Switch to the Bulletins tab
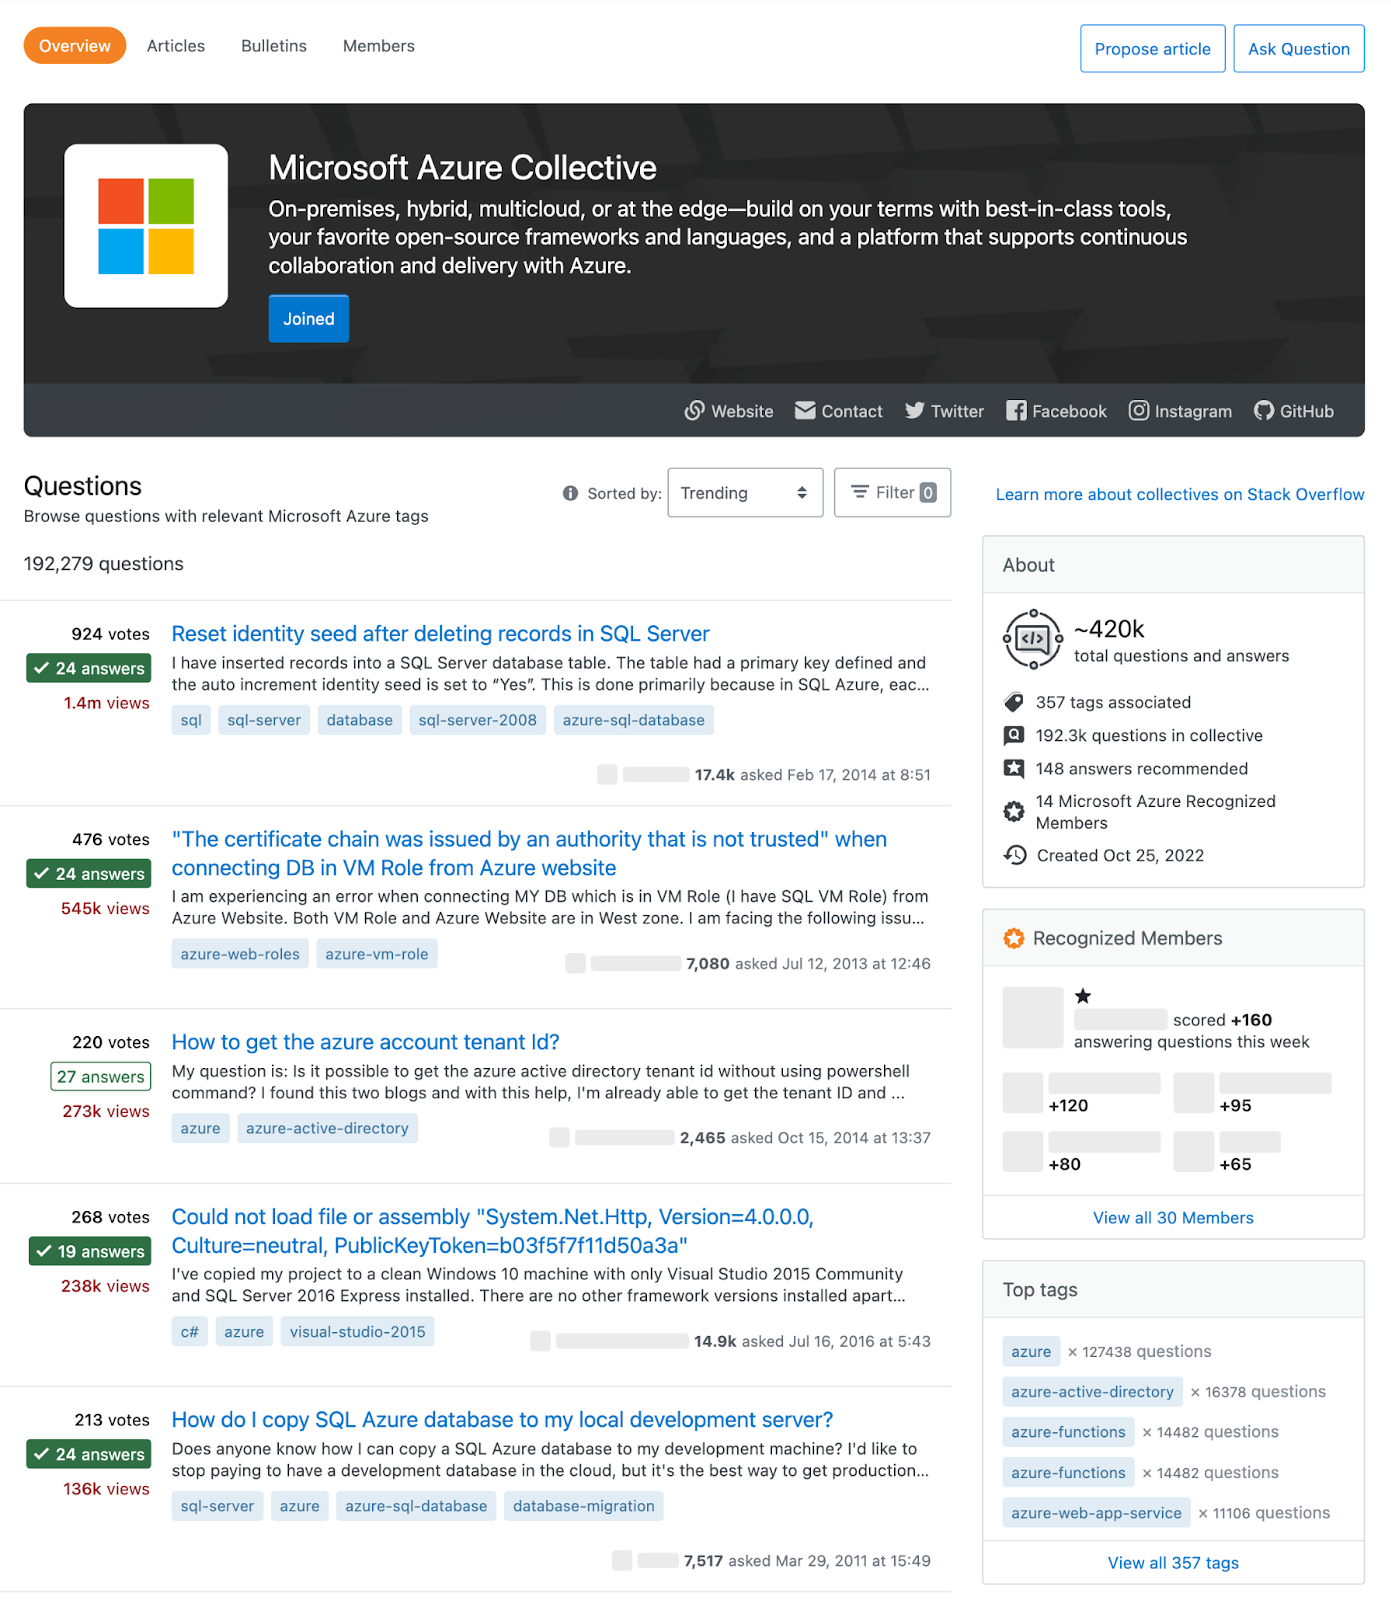 (x=274, y=46)
